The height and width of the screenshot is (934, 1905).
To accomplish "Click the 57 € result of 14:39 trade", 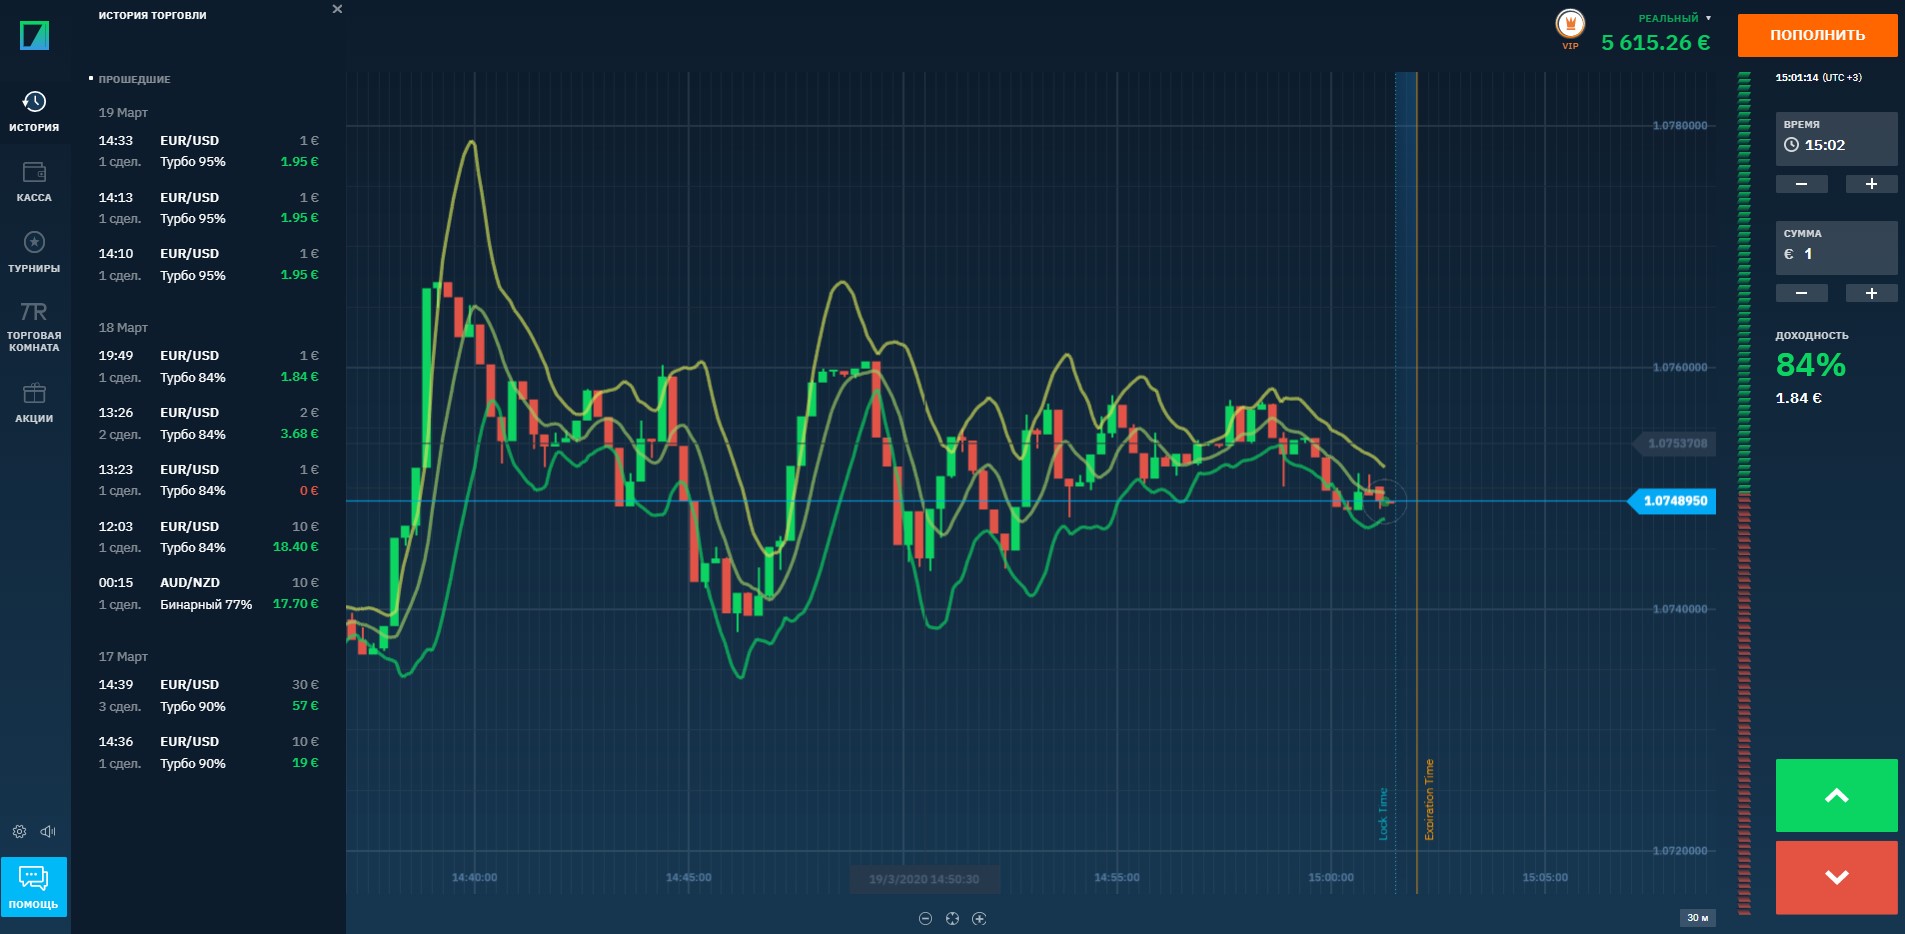I will tap(305, 706).
